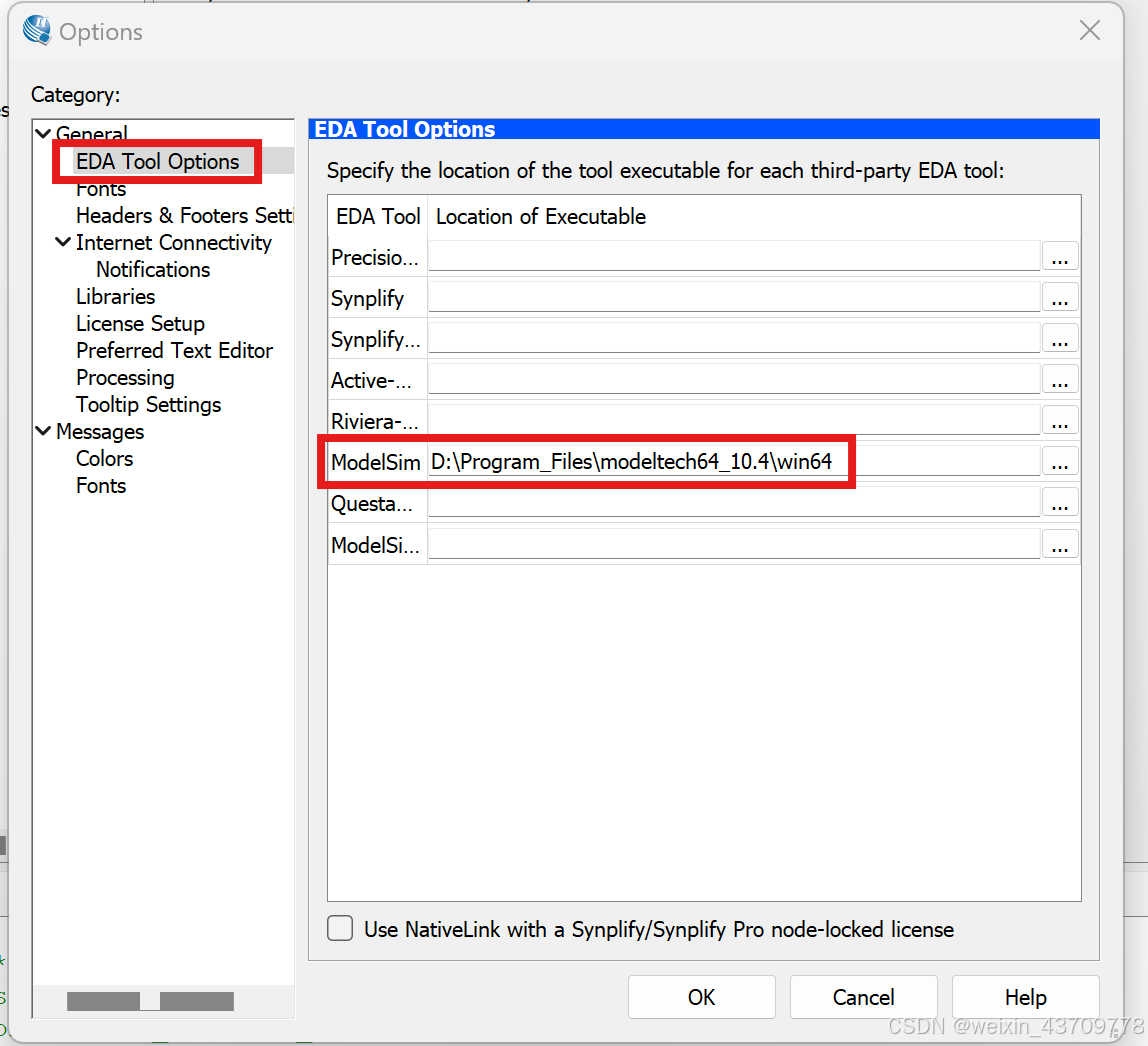
Task: Click the Questa row label
Action: click(372, 504)
